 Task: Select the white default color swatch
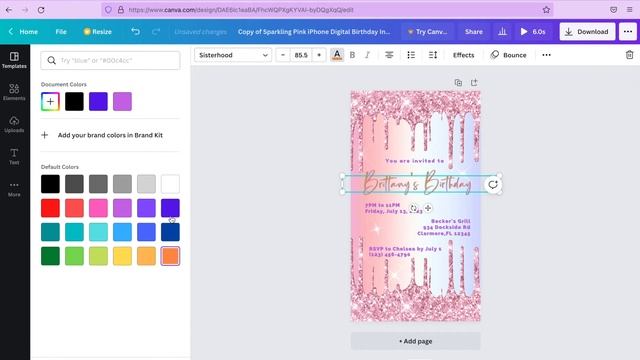(x=170, y=184)
